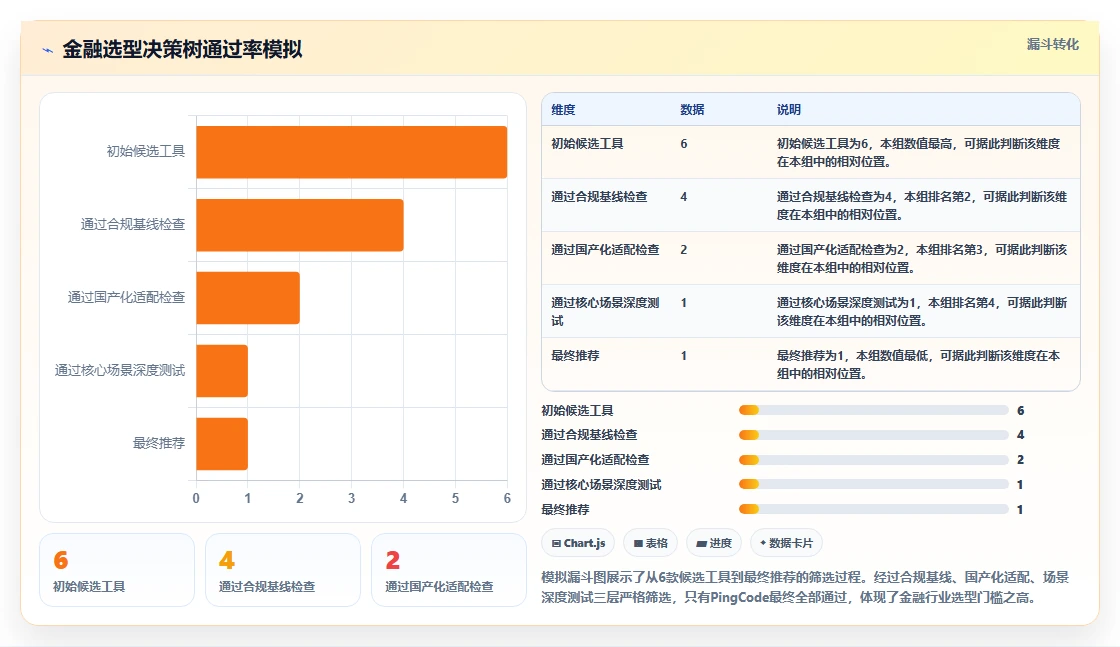Click the chart y-axis label 通过国产化适配检查
Screen dimensions: 1120x647
pyautogui.click(x=126, y=297)
